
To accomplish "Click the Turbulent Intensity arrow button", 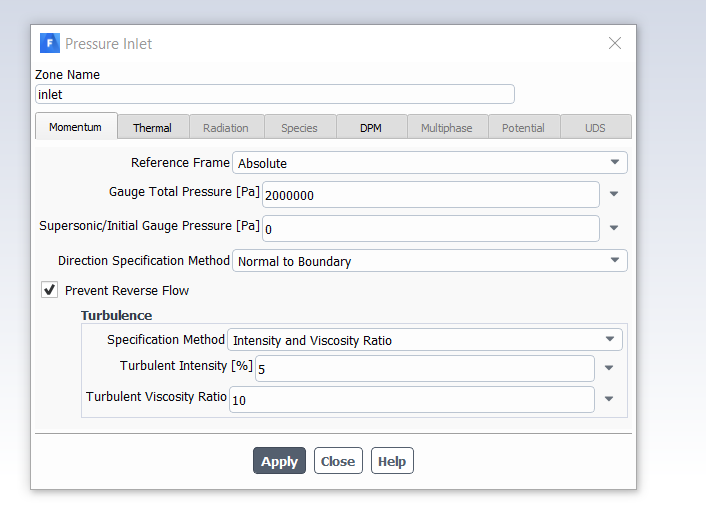I will click(x=609, y=368).
